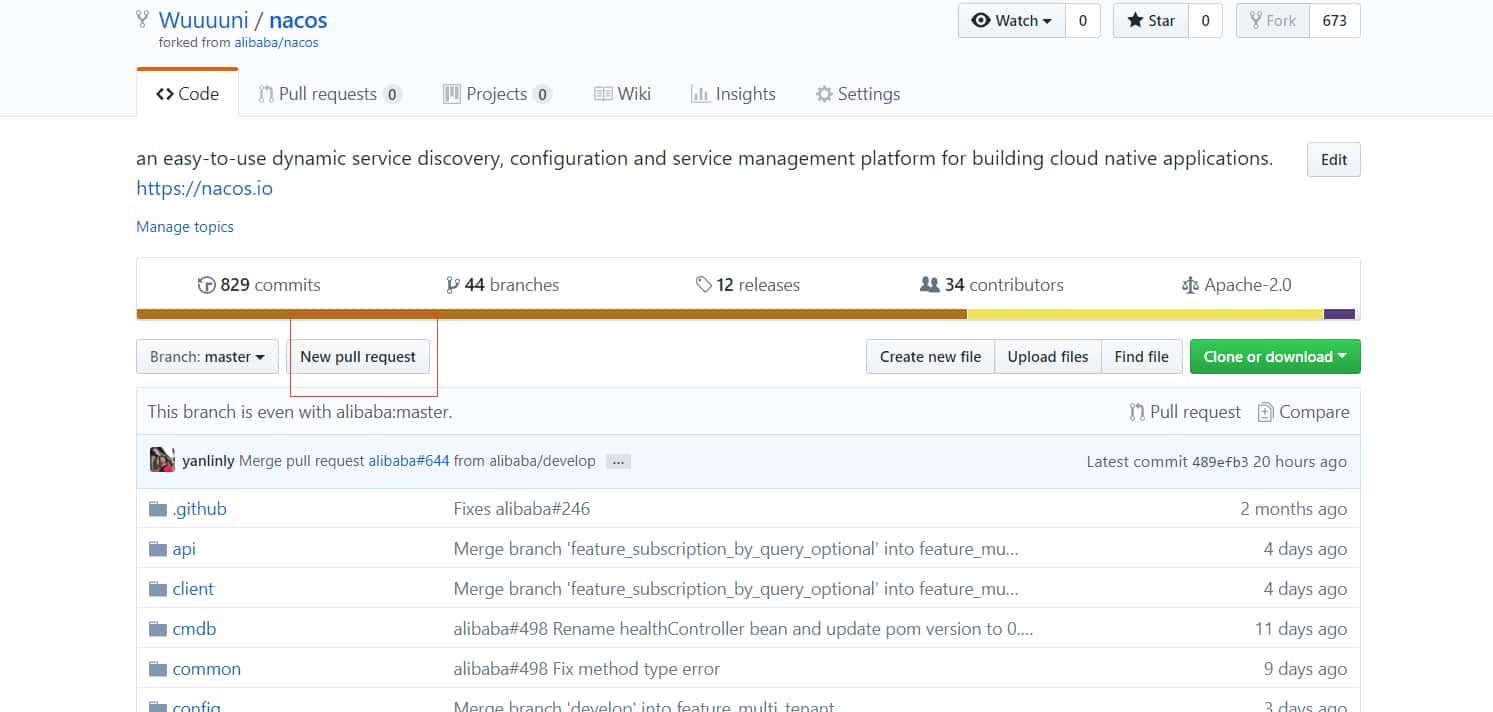Open the .github folder icon

coord(157,509)
